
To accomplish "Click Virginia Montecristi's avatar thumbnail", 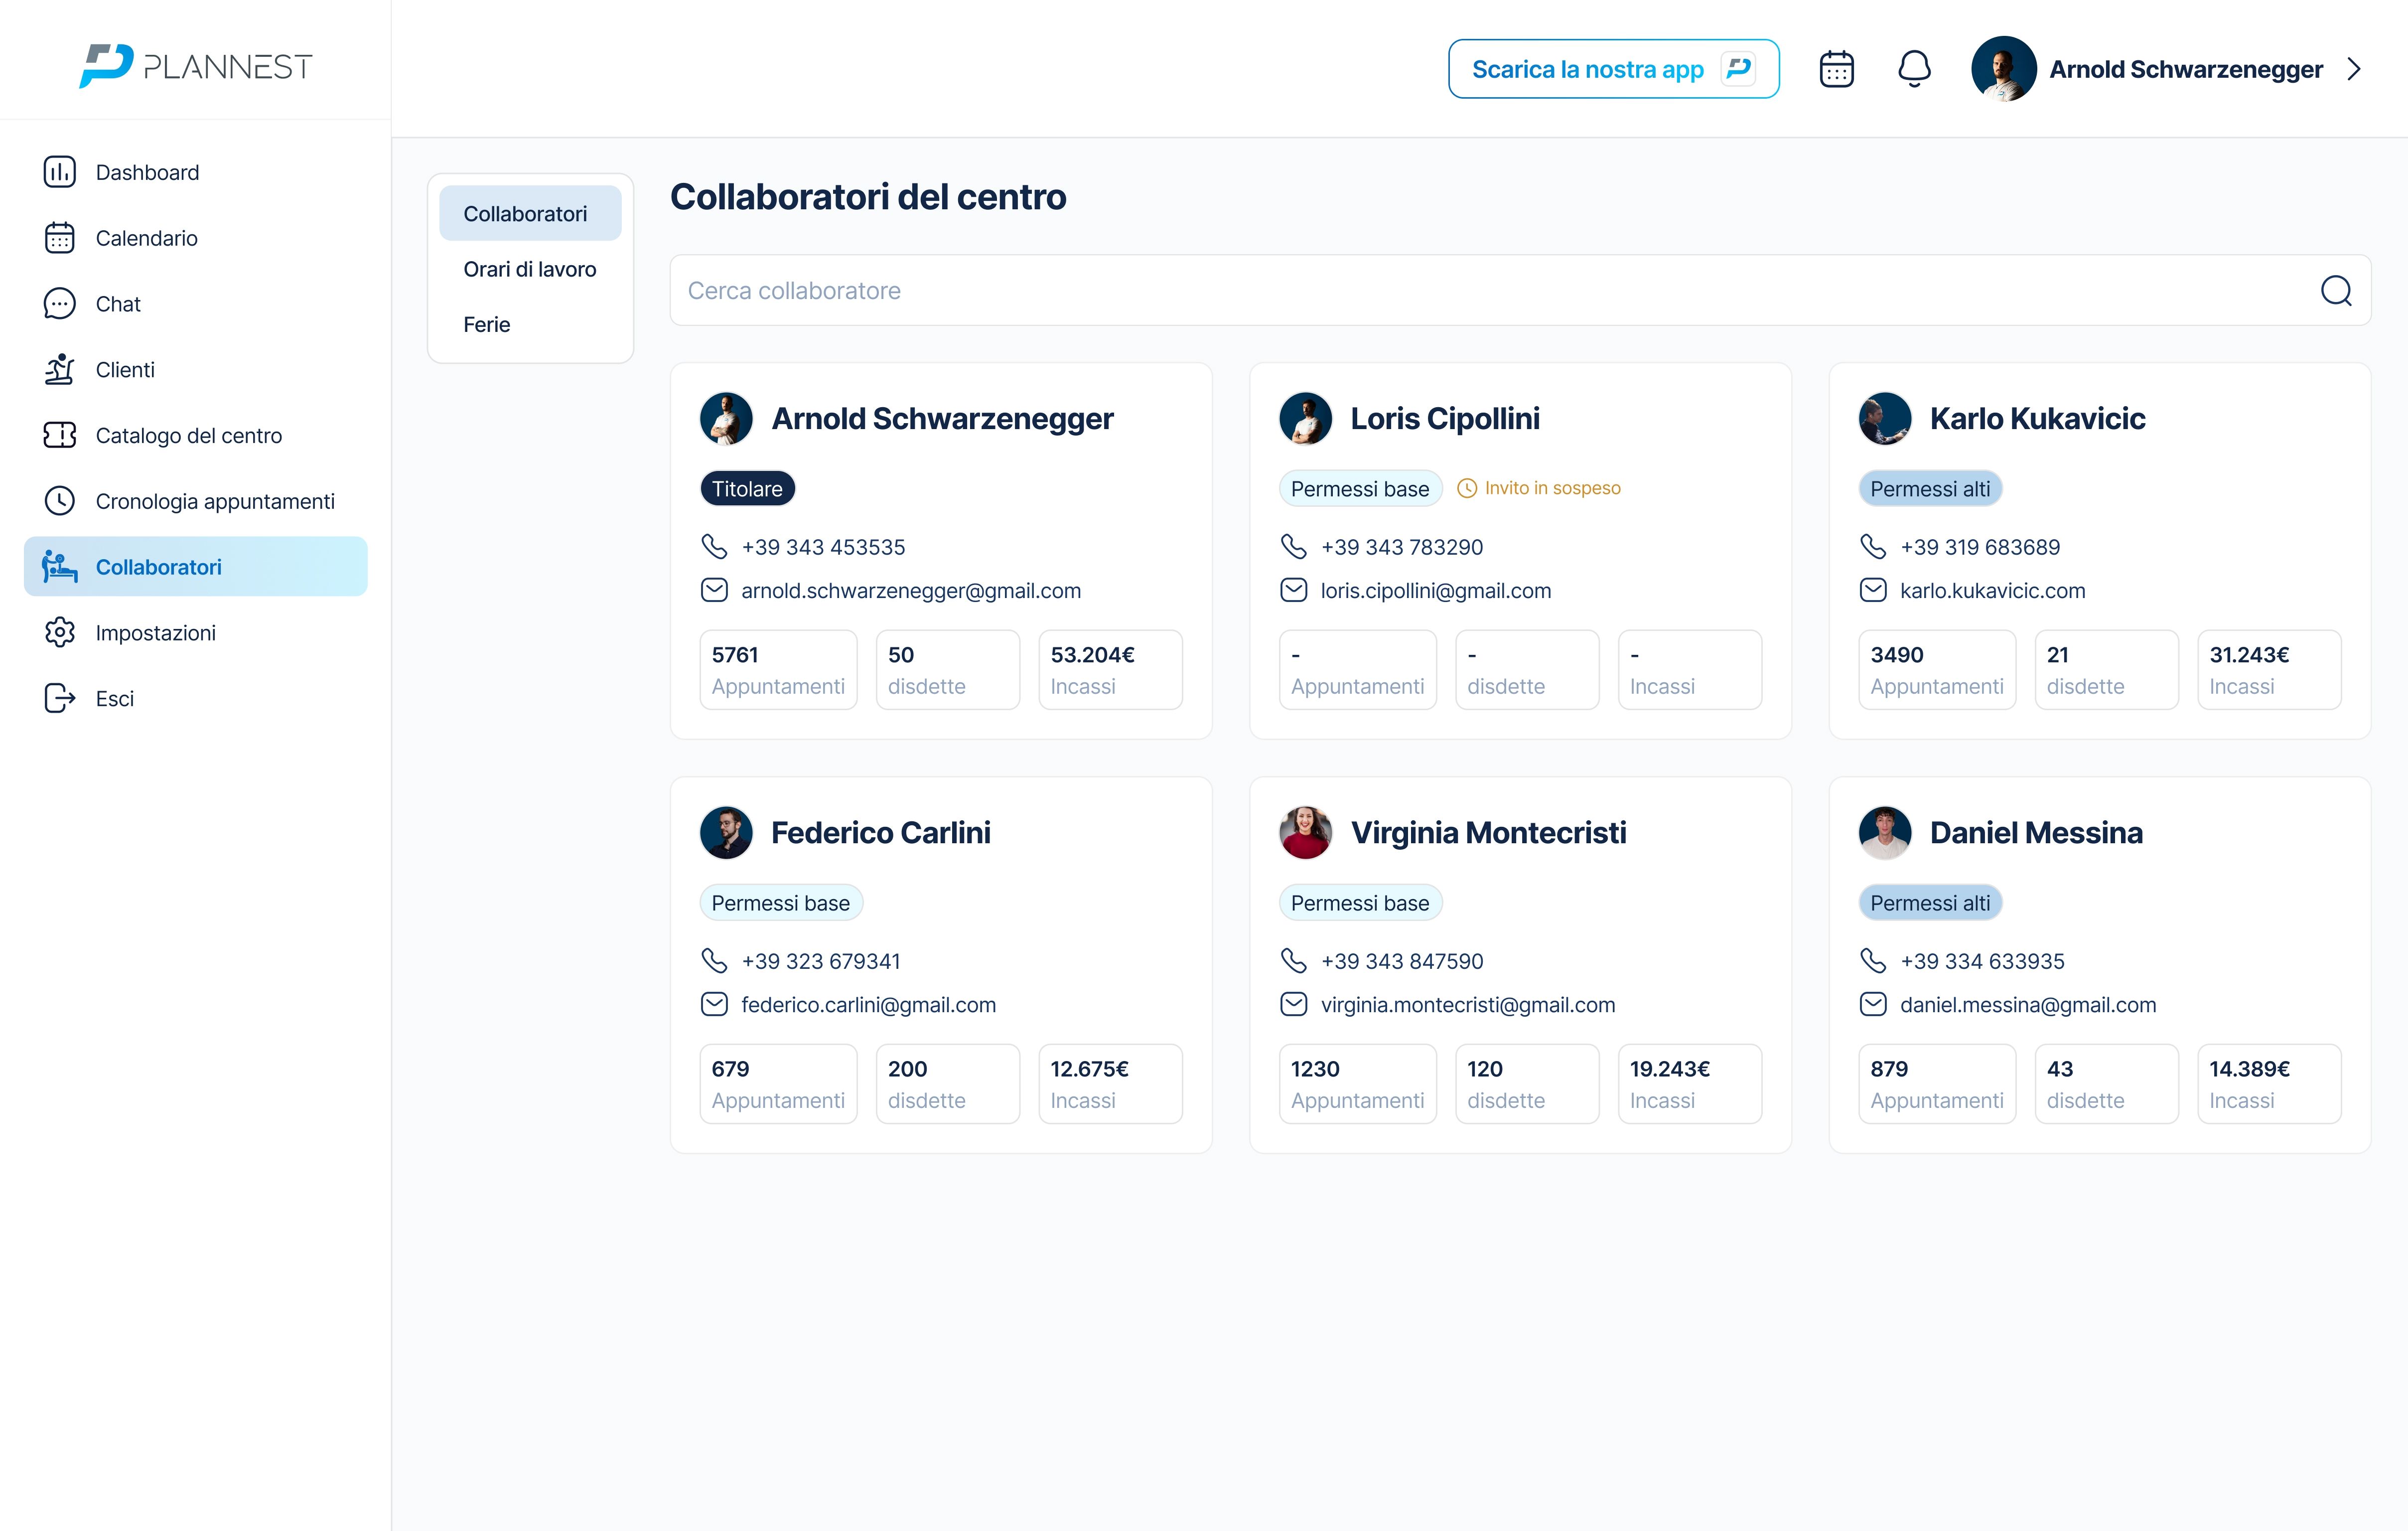I will click(1305, 833).
